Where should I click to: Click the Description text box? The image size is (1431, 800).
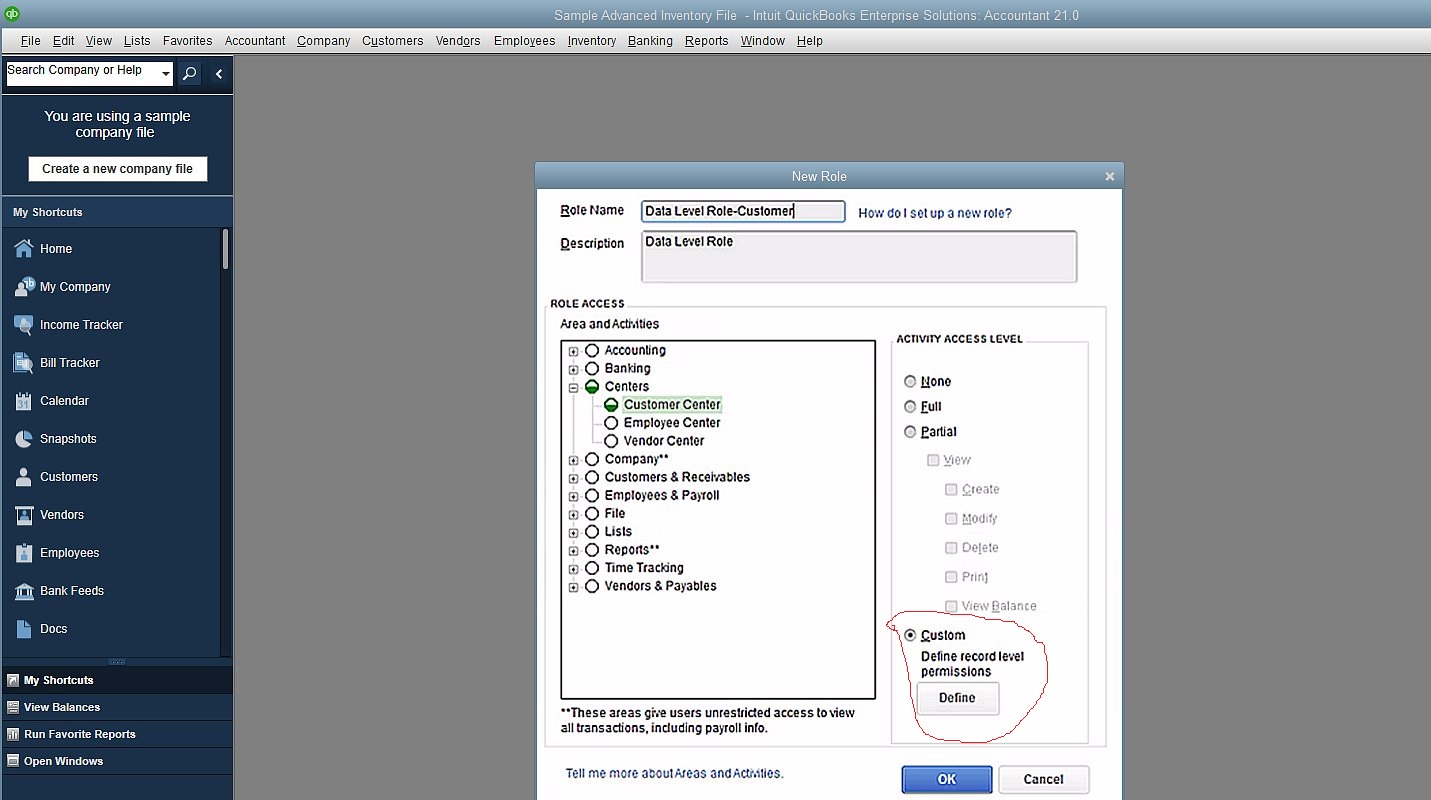859,257
